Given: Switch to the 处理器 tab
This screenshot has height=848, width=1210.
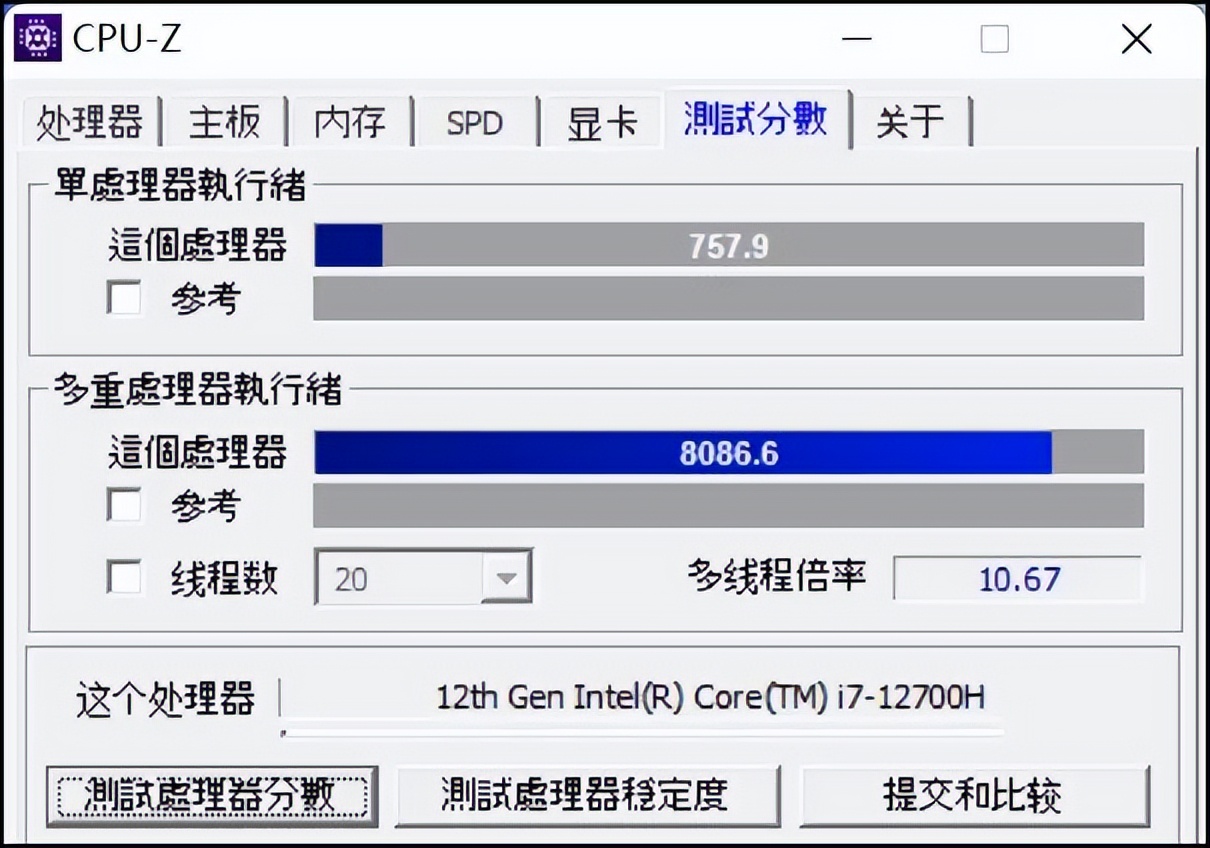Looking at the screenshot, I should 90,122.
